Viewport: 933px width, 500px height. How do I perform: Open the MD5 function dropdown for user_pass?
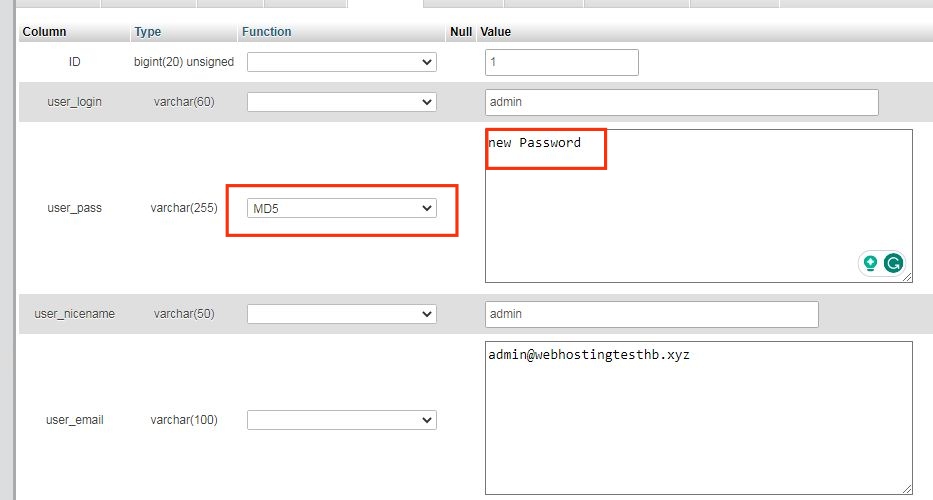342,208
